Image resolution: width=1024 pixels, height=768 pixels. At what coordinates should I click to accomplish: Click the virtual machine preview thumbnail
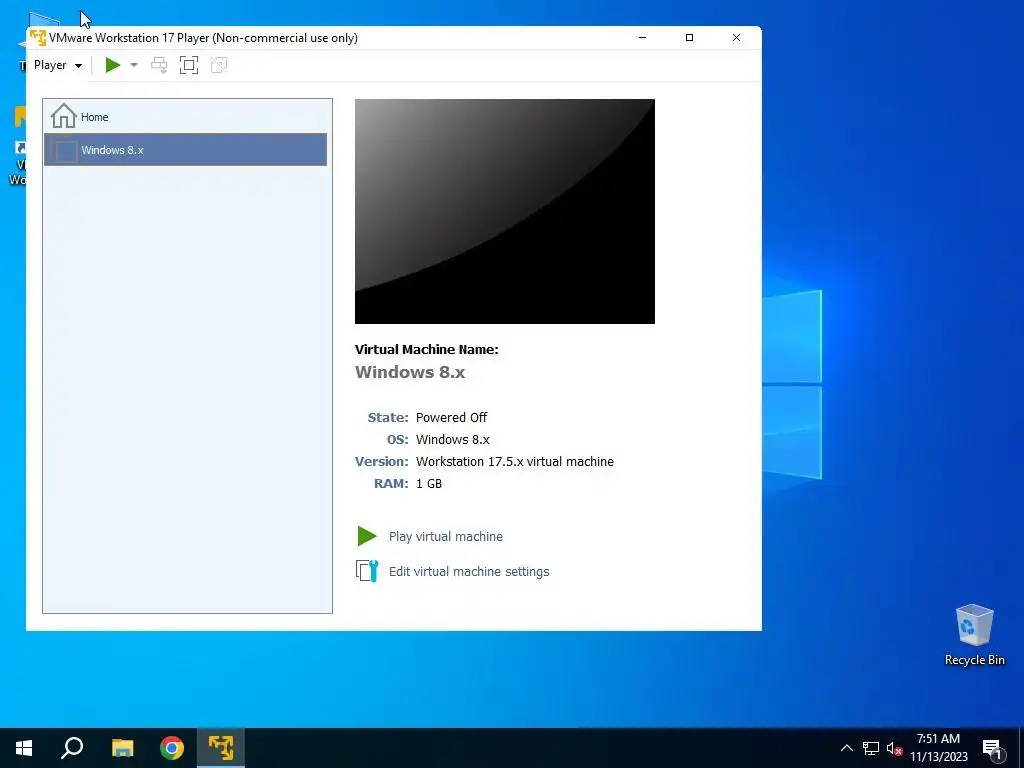[505, 212]
